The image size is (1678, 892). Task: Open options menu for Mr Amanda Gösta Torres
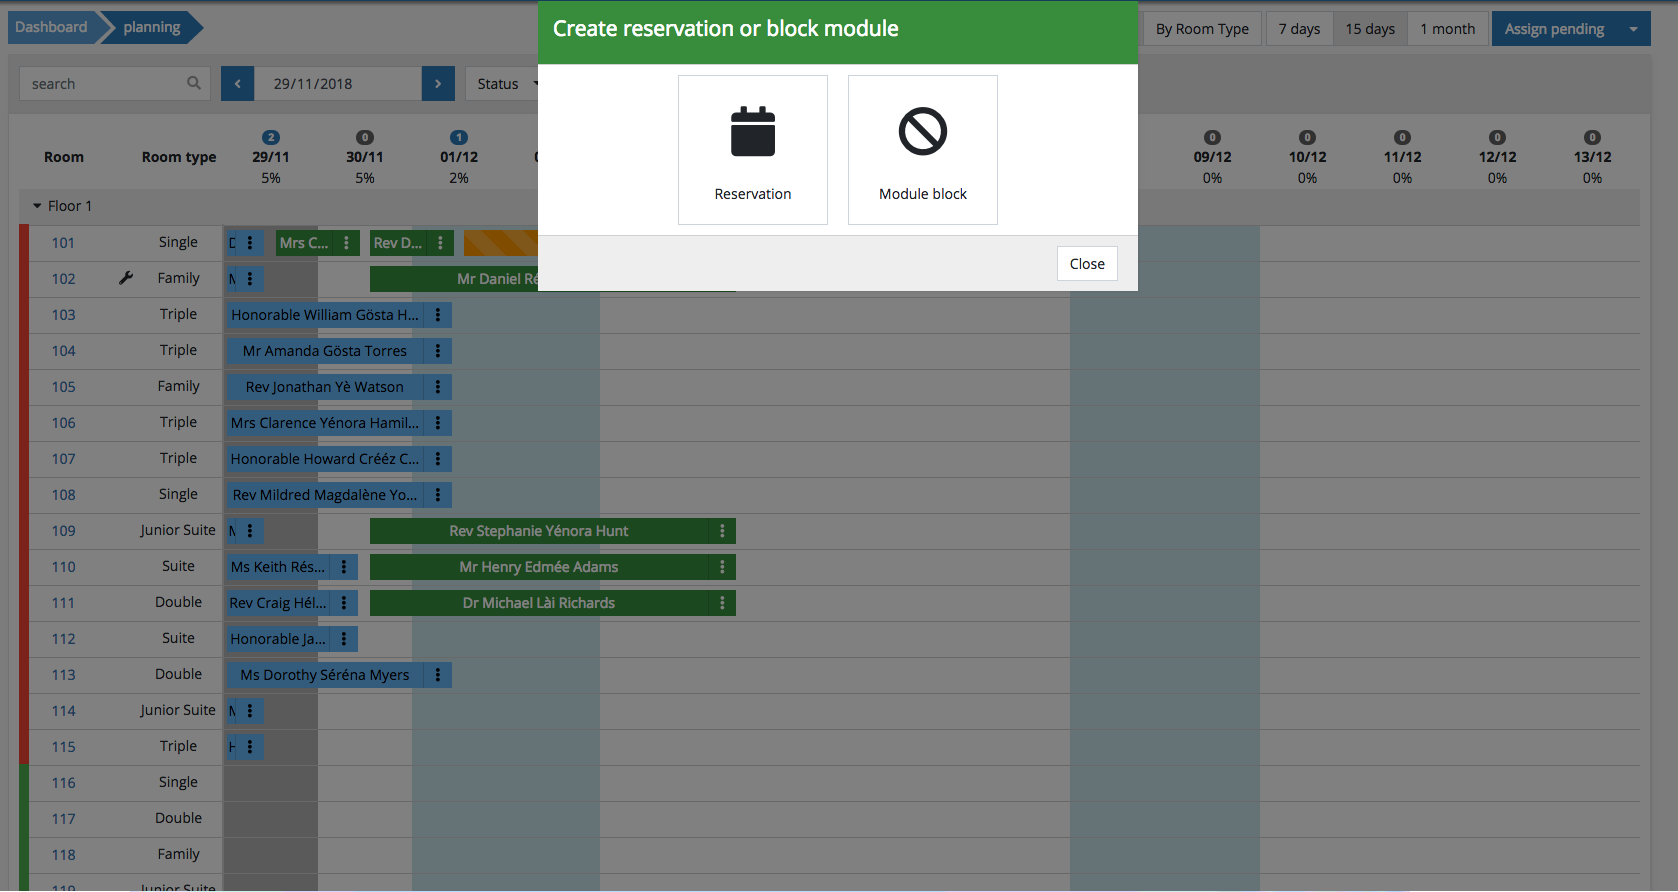coord(438,351)
